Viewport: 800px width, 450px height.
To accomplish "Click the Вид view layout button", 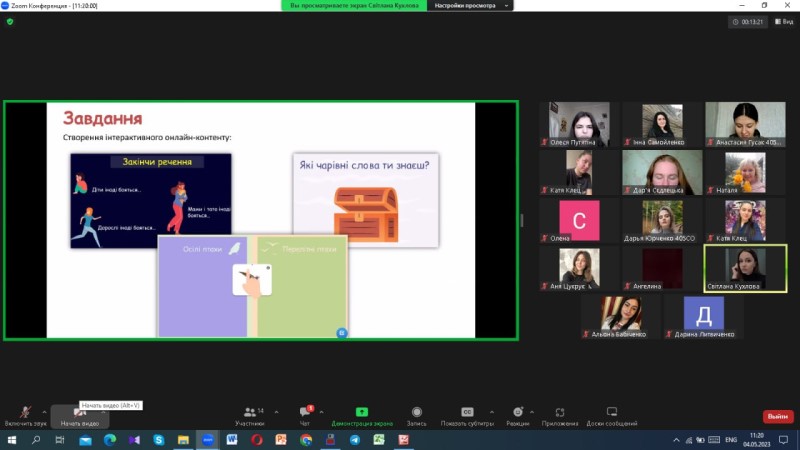I will (x=784, y=21).
